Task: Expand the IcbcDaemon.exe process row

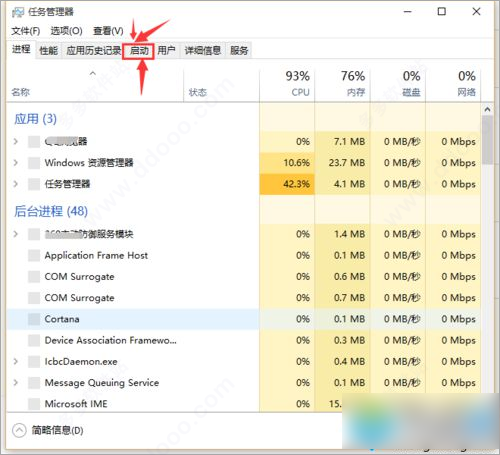Action: coord(15,361)
